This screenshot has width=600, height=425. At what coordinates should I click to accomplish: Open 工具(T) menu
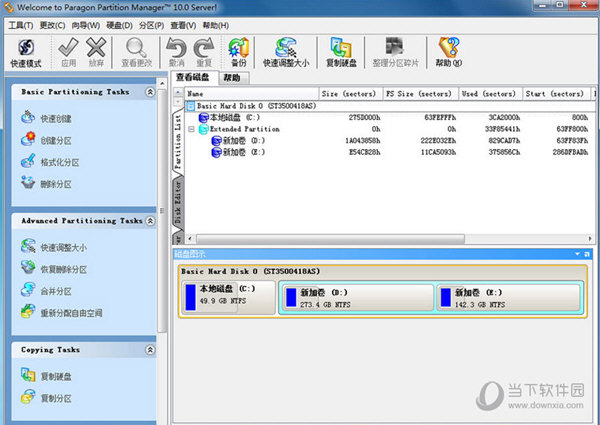point(21,26)
